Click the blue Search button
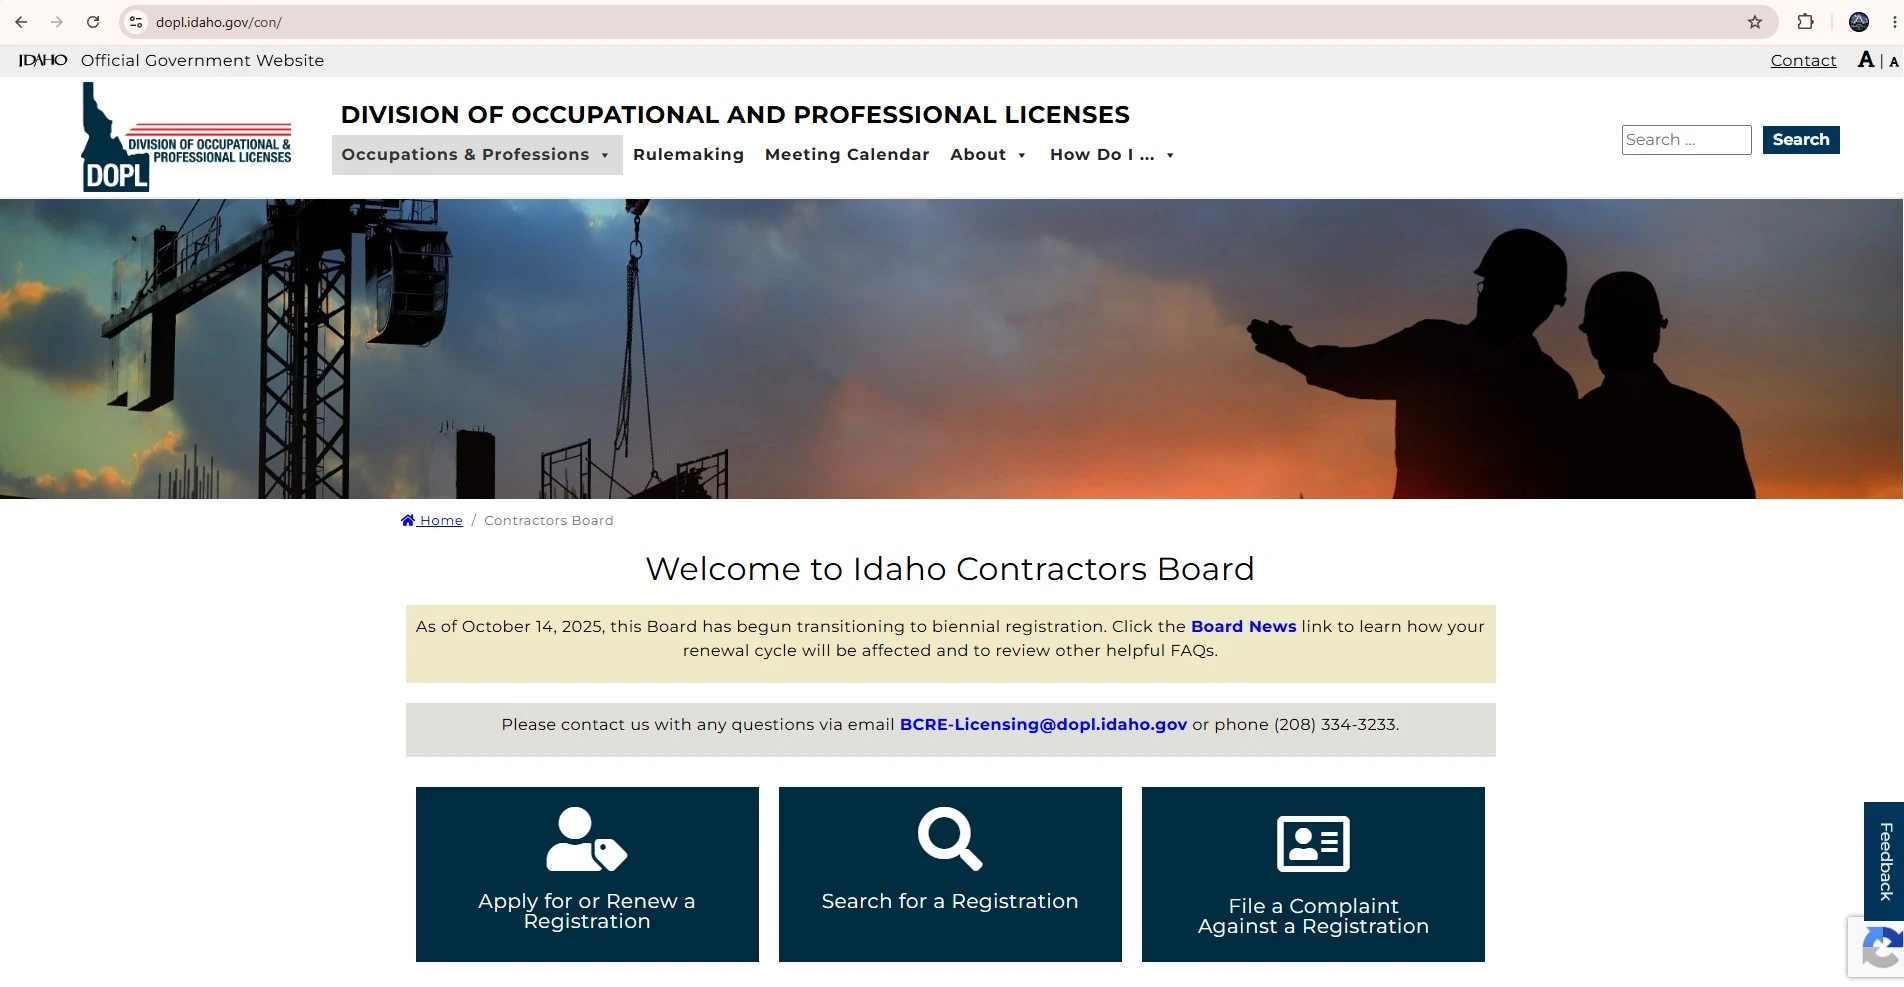This screenshot has width=1904, height=987. pos(1801,140)
